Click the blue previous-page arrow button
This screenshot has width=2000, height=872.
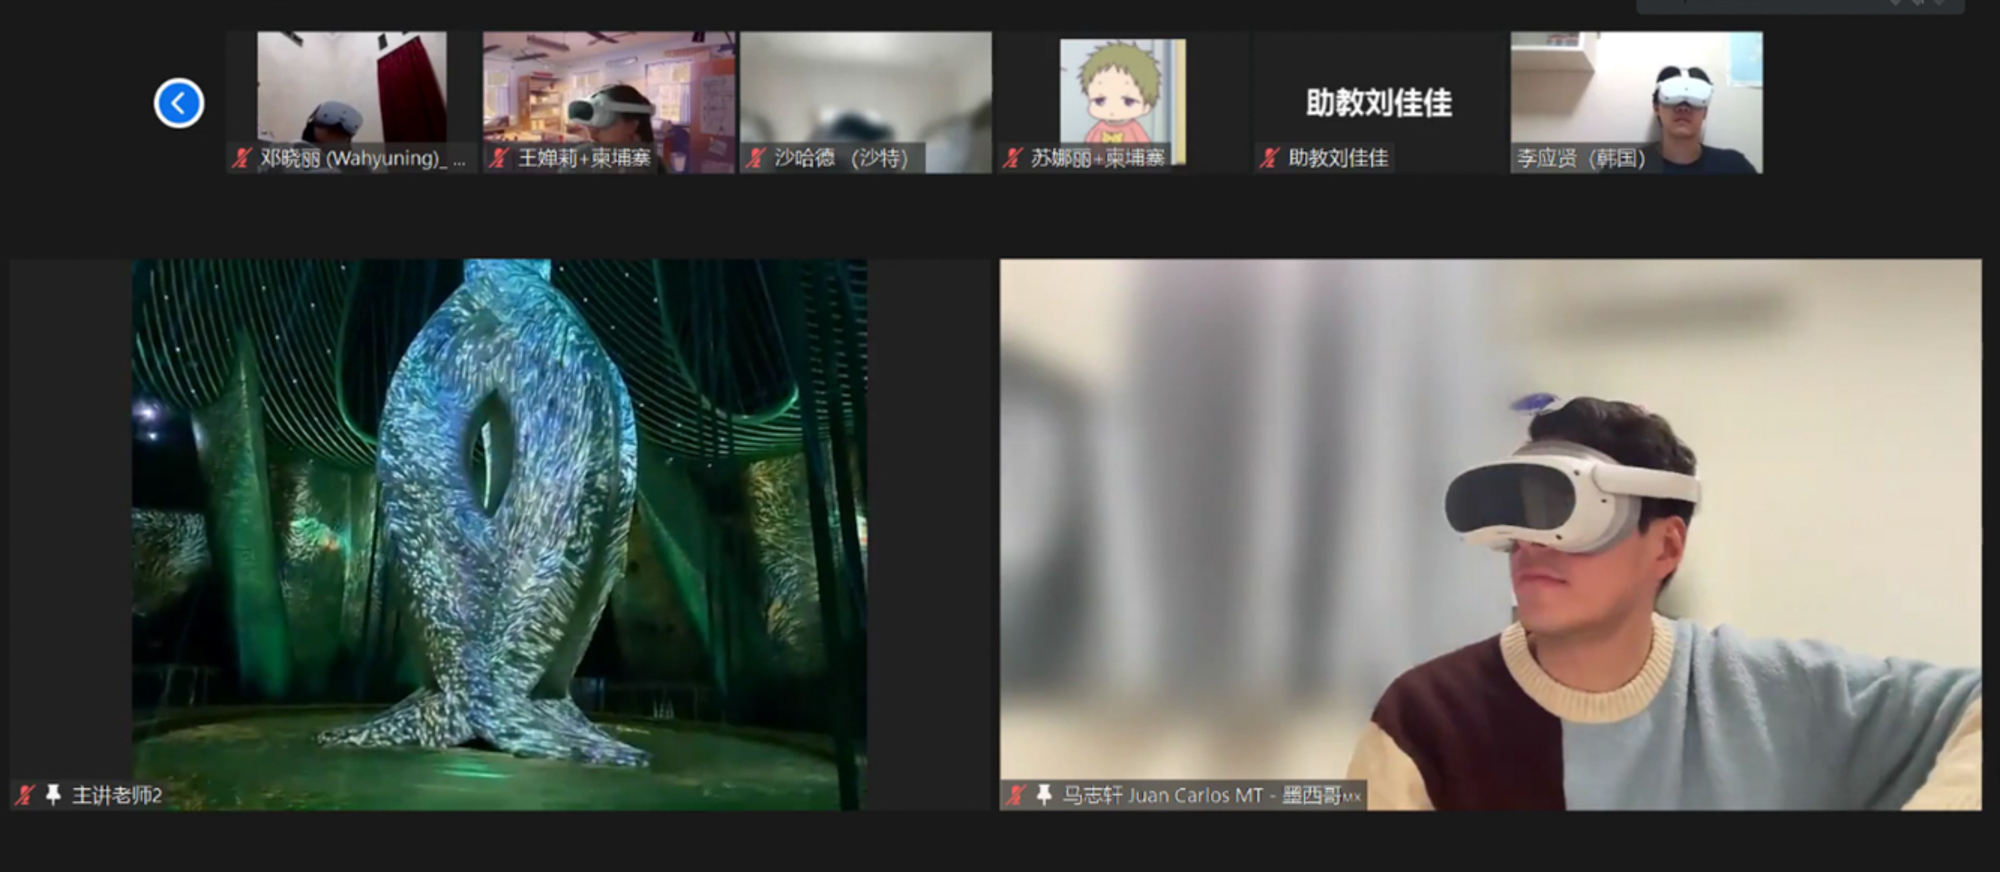pos(179,103)
